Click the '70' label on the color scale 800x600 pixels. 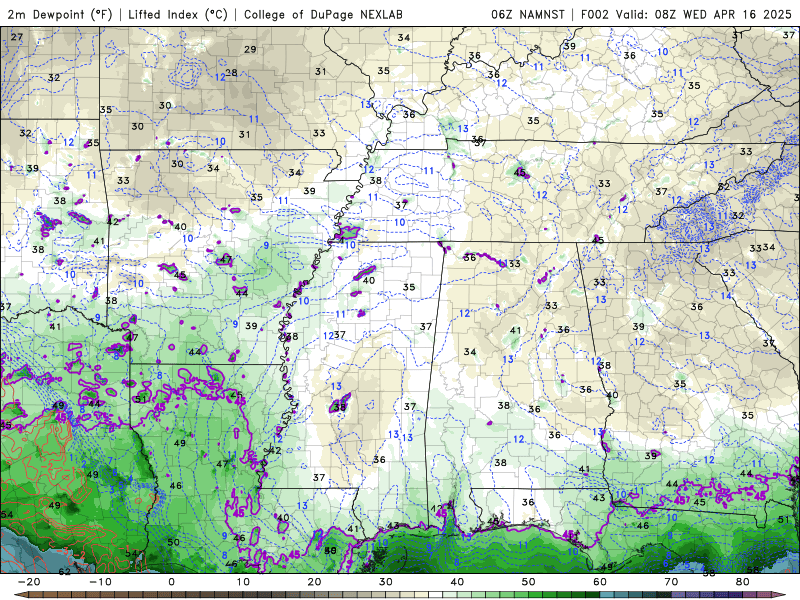[671, 582]
